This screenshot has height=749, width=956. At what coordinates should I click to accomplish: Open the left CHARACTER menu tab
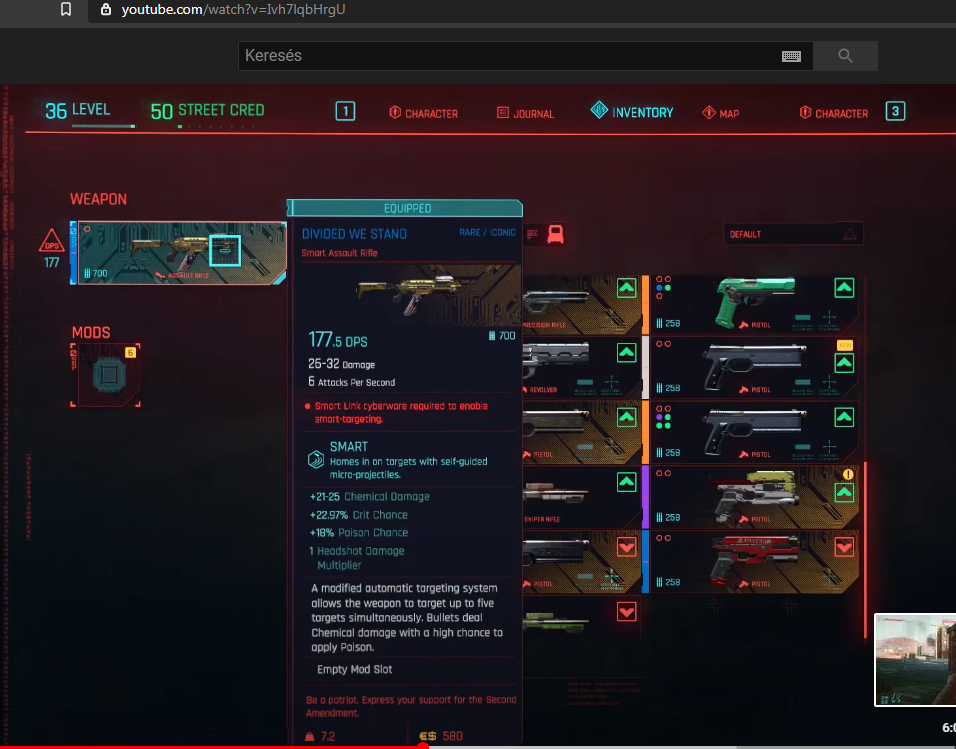coord(424,113)
